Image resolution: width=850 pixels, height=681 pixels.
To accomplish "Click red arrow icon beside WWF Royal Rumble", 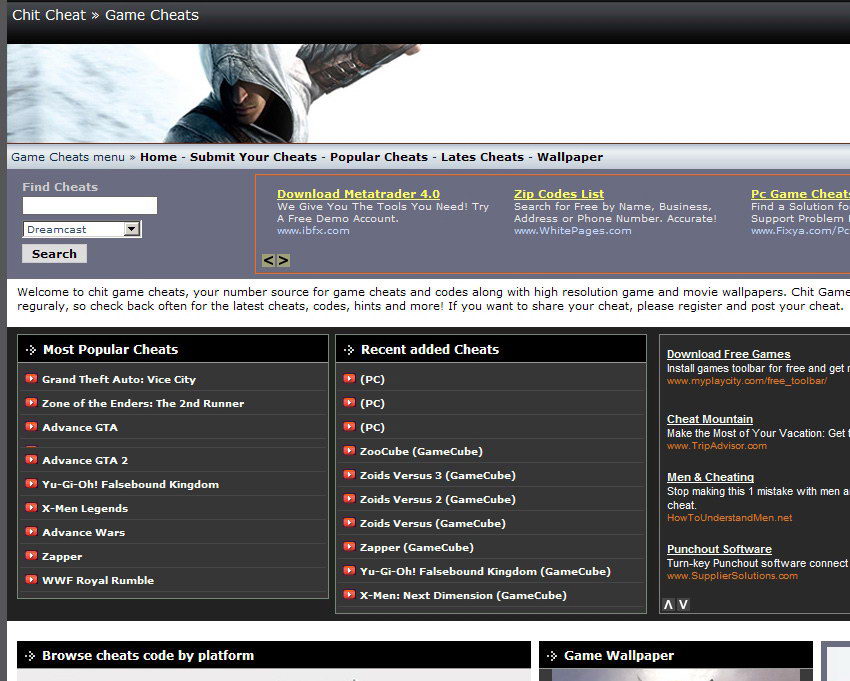I will 31,579.
